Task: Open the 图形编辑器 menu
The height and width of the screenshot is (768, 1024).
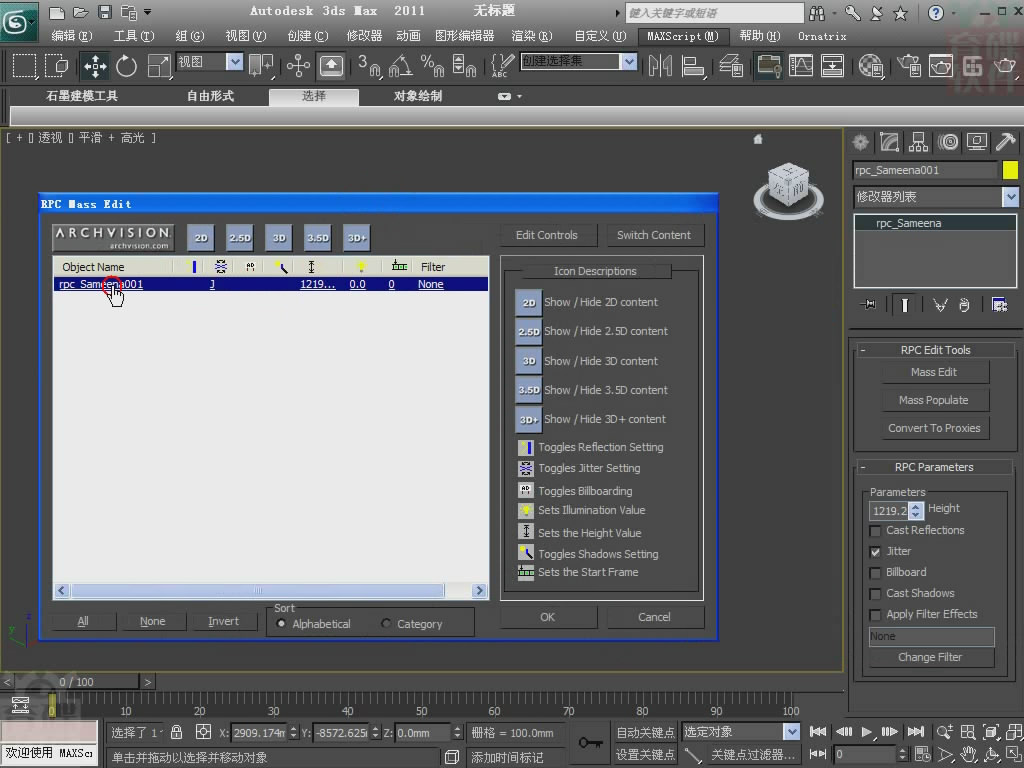Action: tap(464, 36)
